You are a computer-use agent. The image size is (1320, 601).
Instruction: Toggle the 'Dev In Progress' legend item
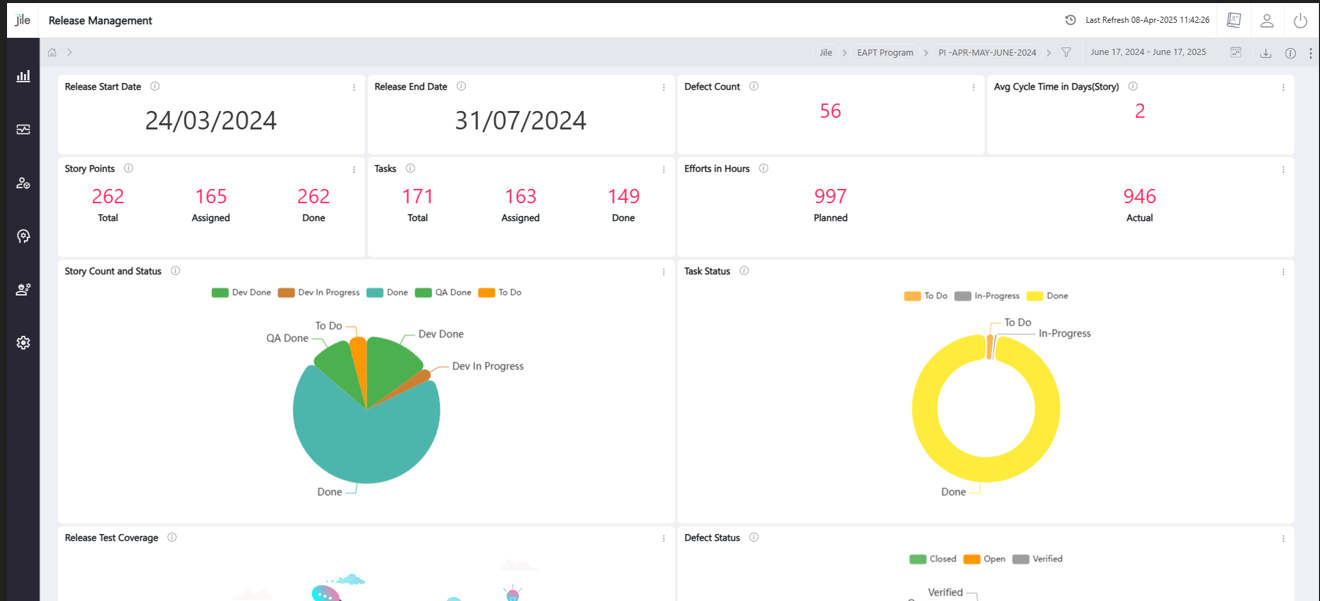click(x=319, y=293)
